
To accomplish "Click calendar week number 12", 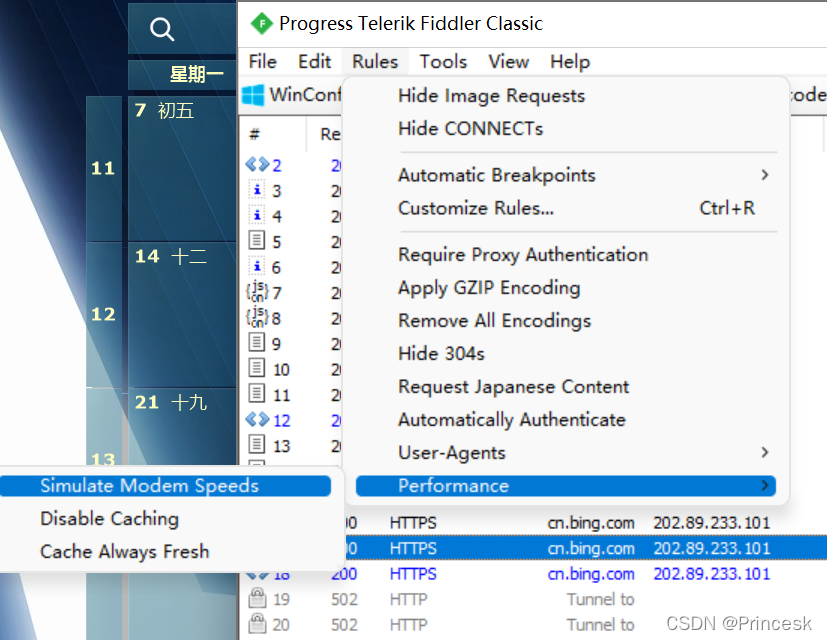I will pos(103,314).
